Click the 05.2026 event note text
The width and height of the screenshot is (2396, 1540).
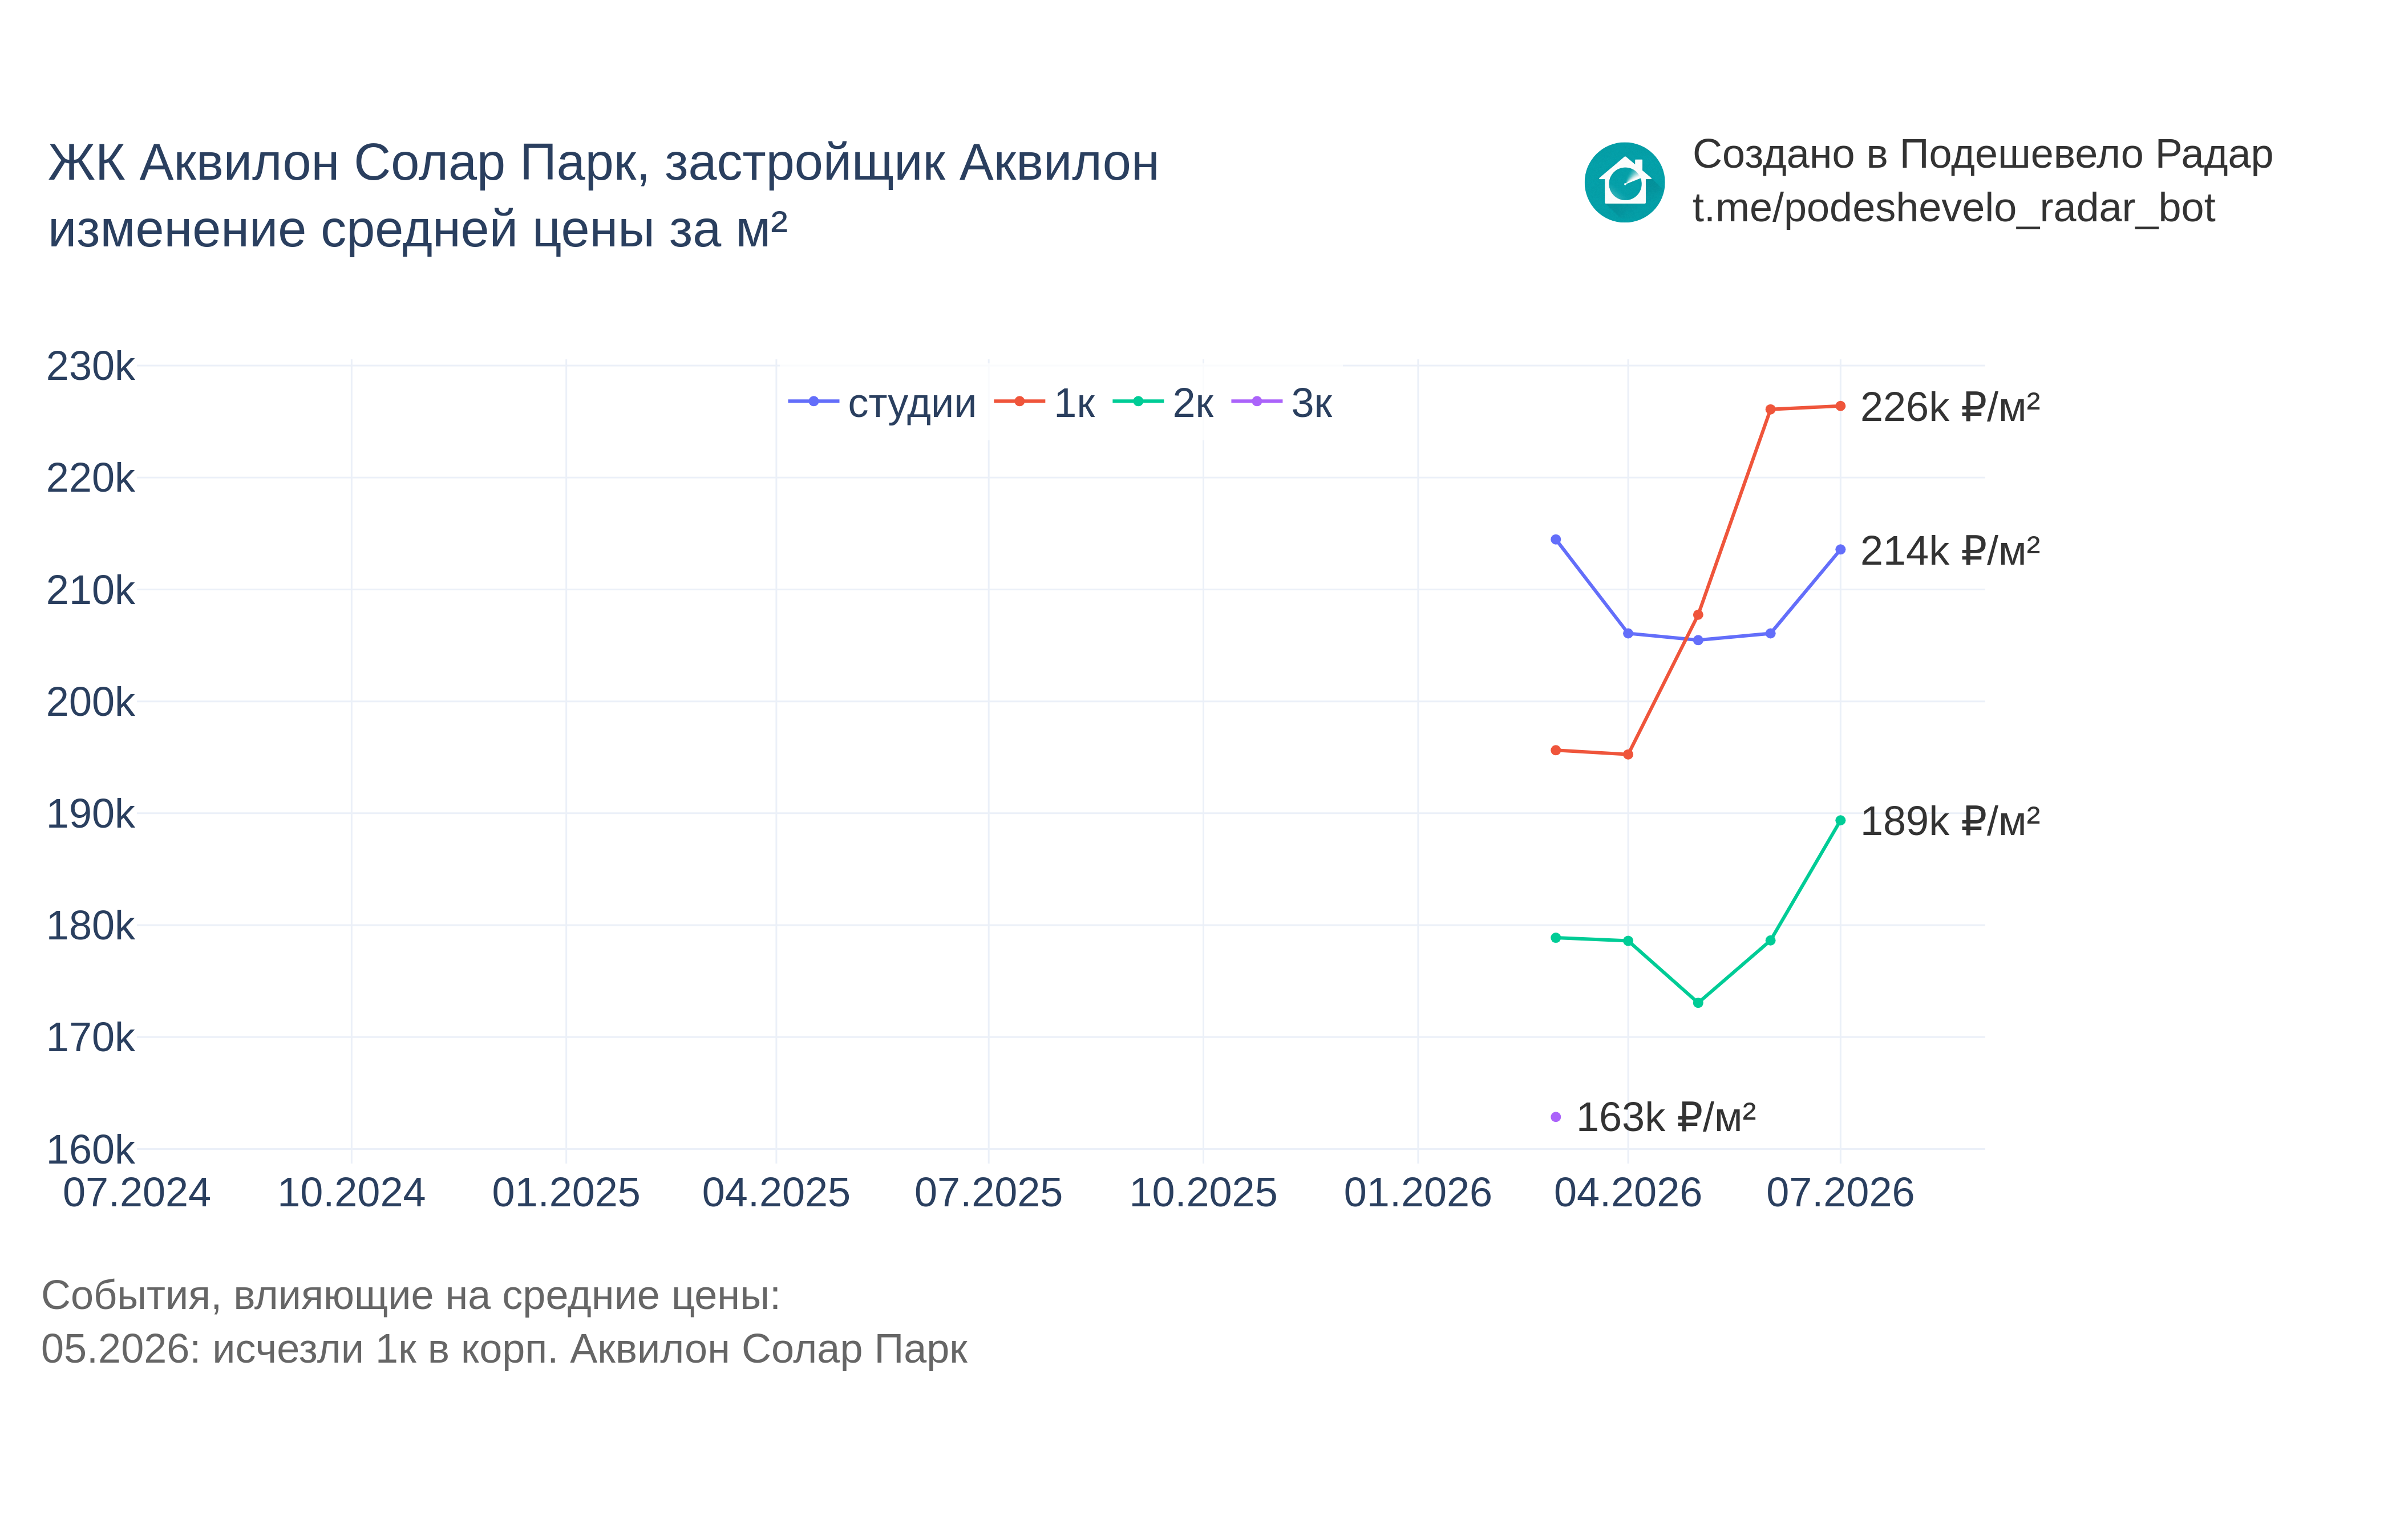(x=504, y=1350)
